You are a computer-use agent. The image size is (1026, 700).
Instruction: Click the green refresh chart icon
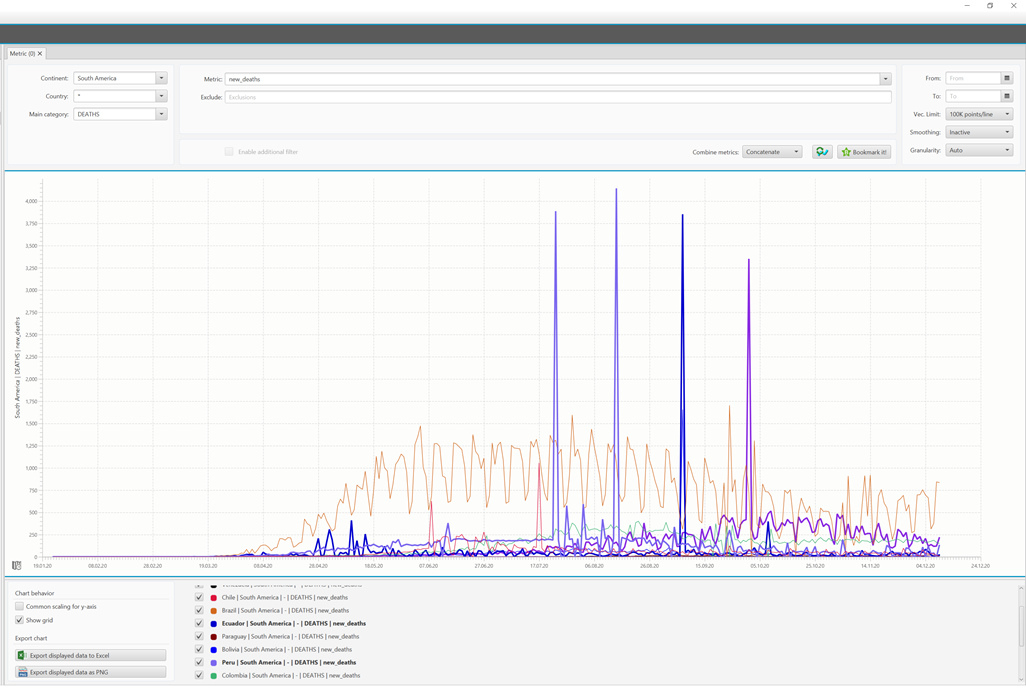pos(822,152)
